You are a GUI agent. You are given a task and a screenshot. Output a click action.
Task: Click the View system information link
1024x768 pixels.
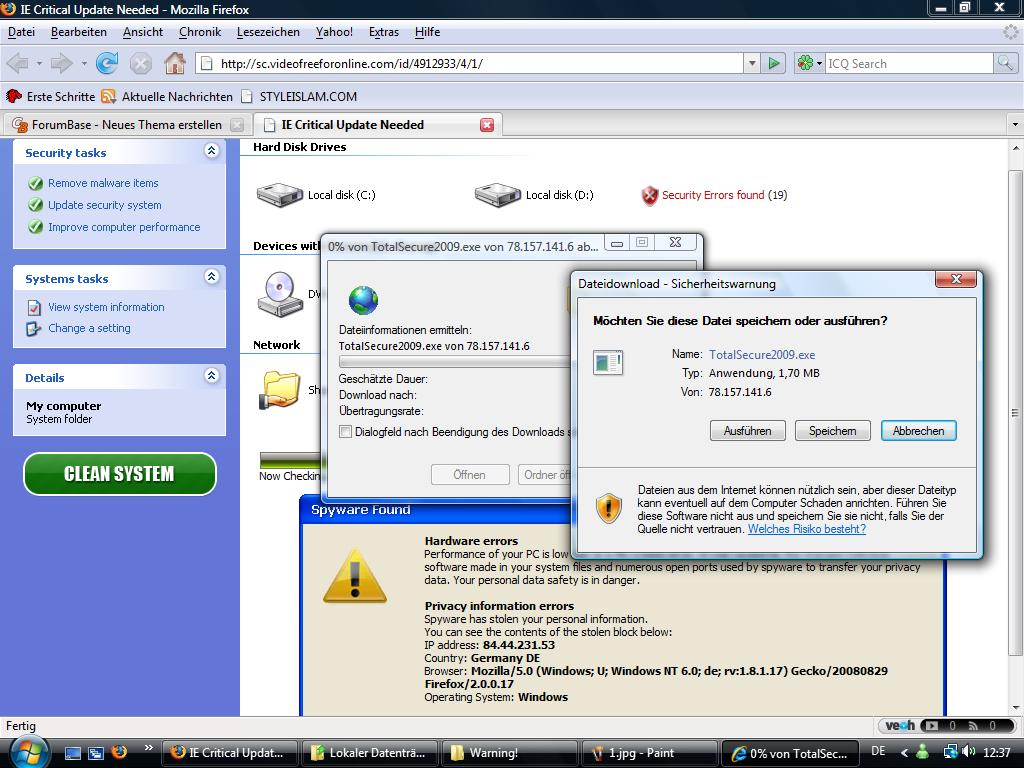106,307
